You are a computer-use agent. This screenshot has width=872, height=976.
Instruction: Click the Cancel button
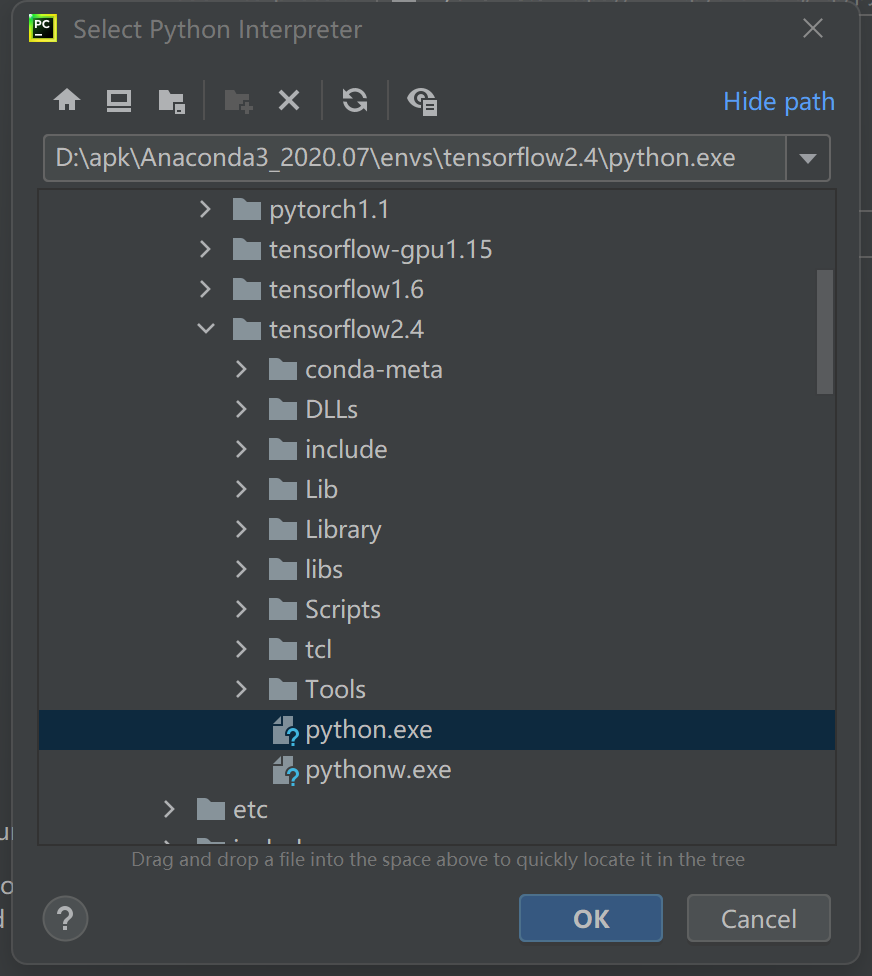759,918
